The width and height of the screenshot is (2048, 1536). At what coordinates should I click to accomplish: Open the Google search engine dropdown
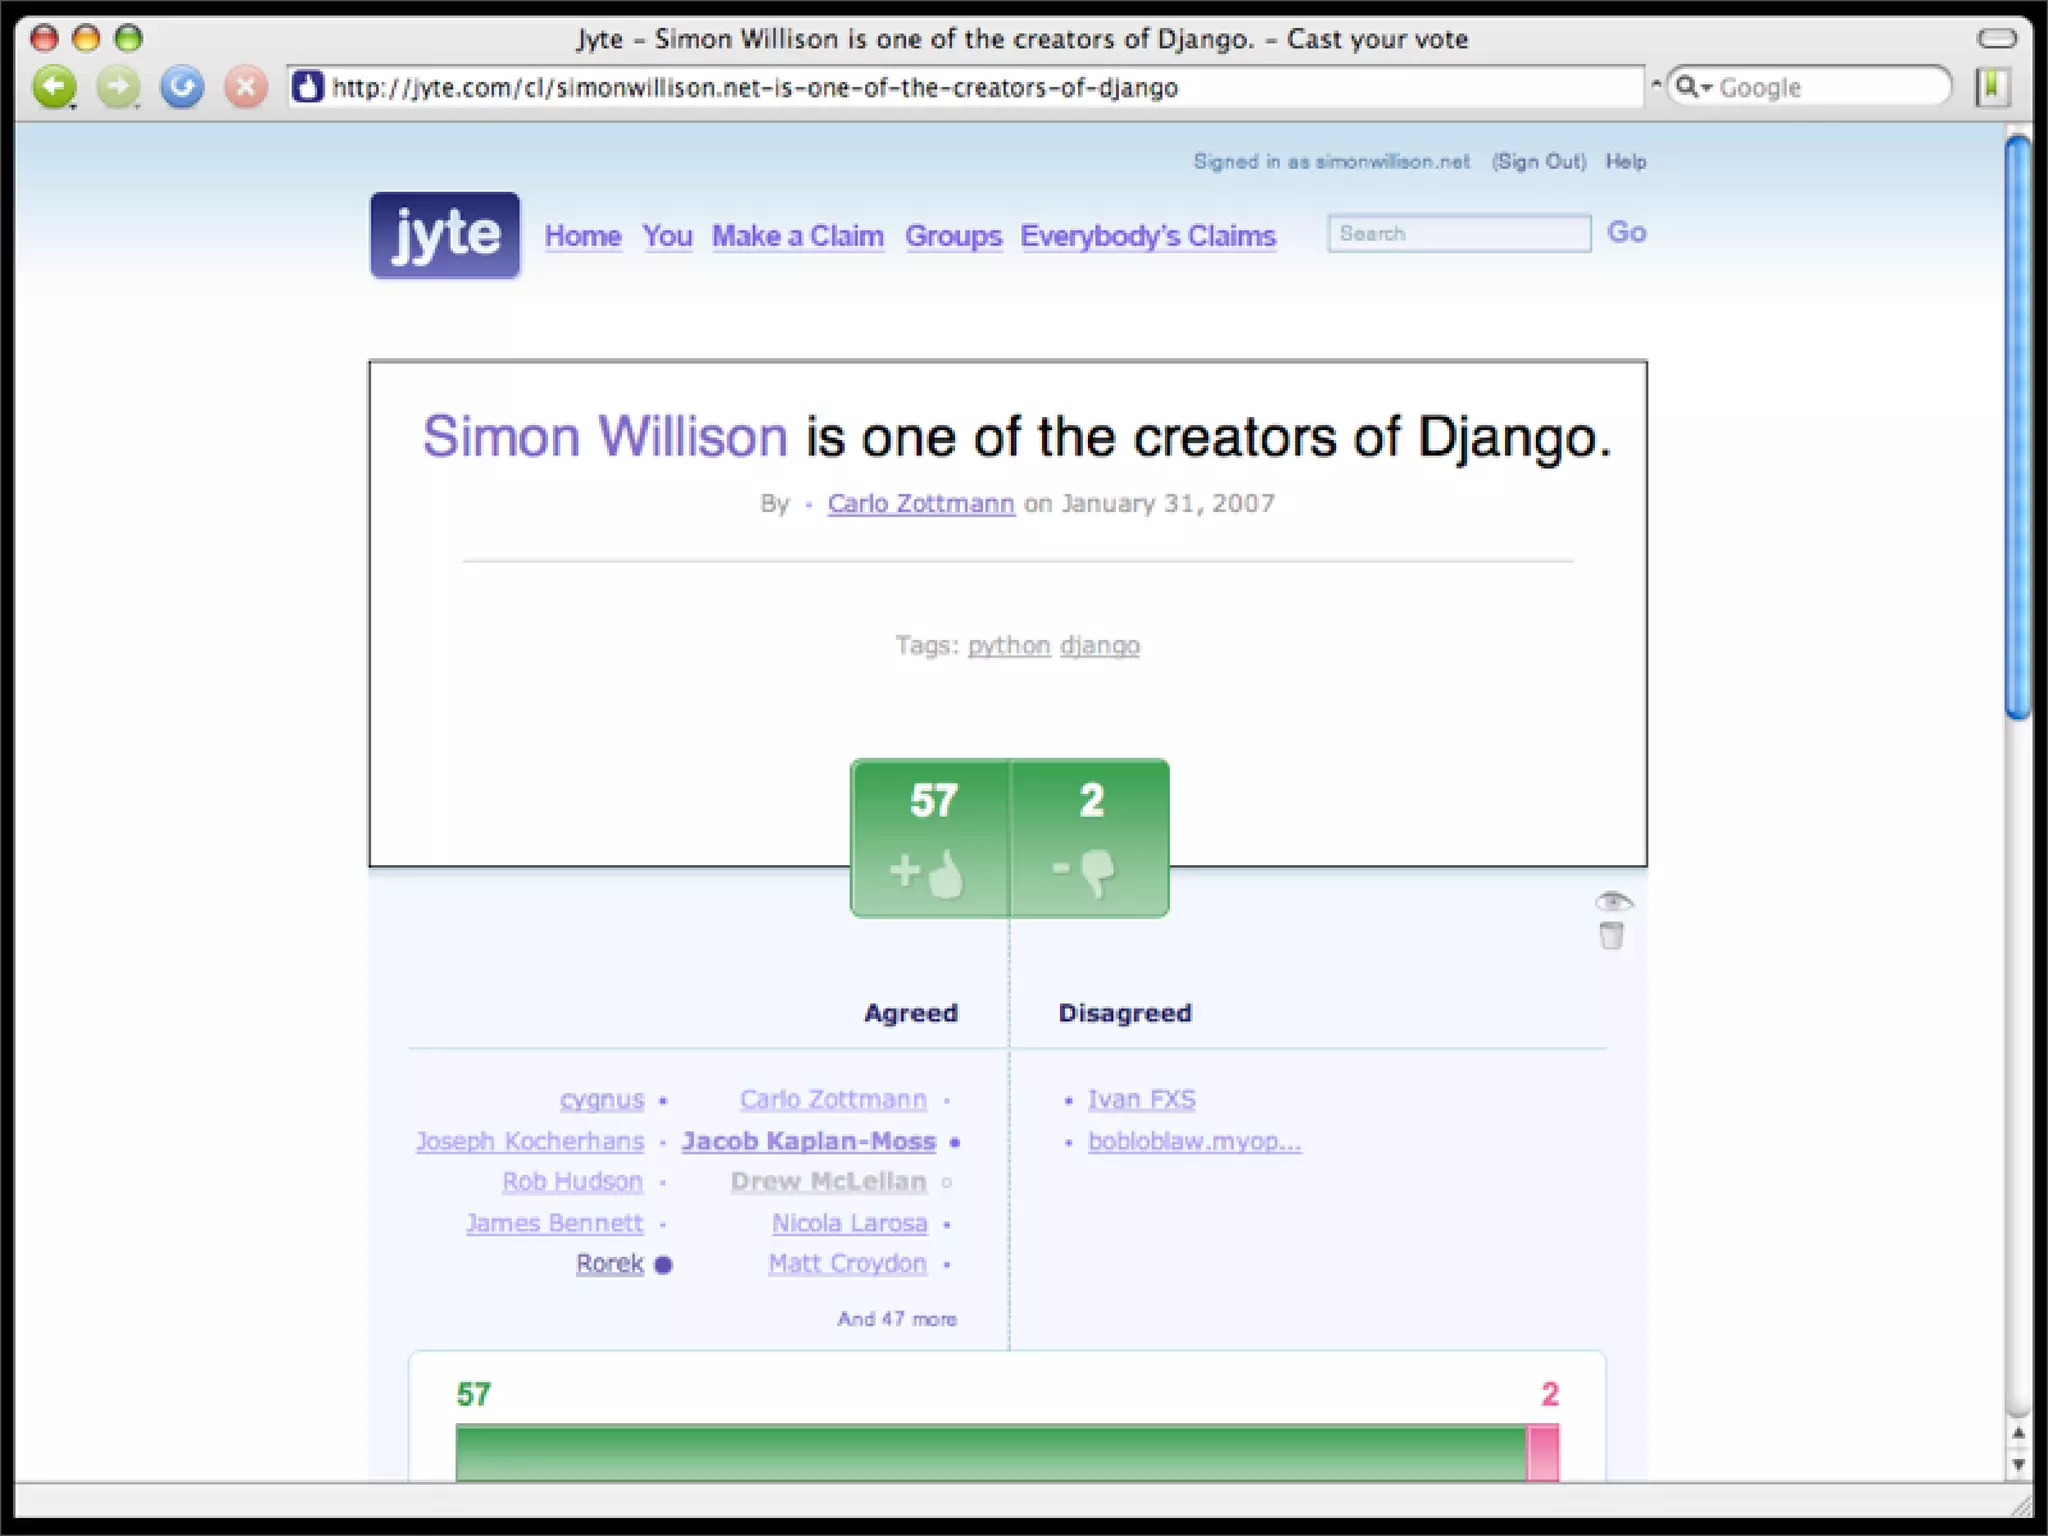tap(1693, 87)
